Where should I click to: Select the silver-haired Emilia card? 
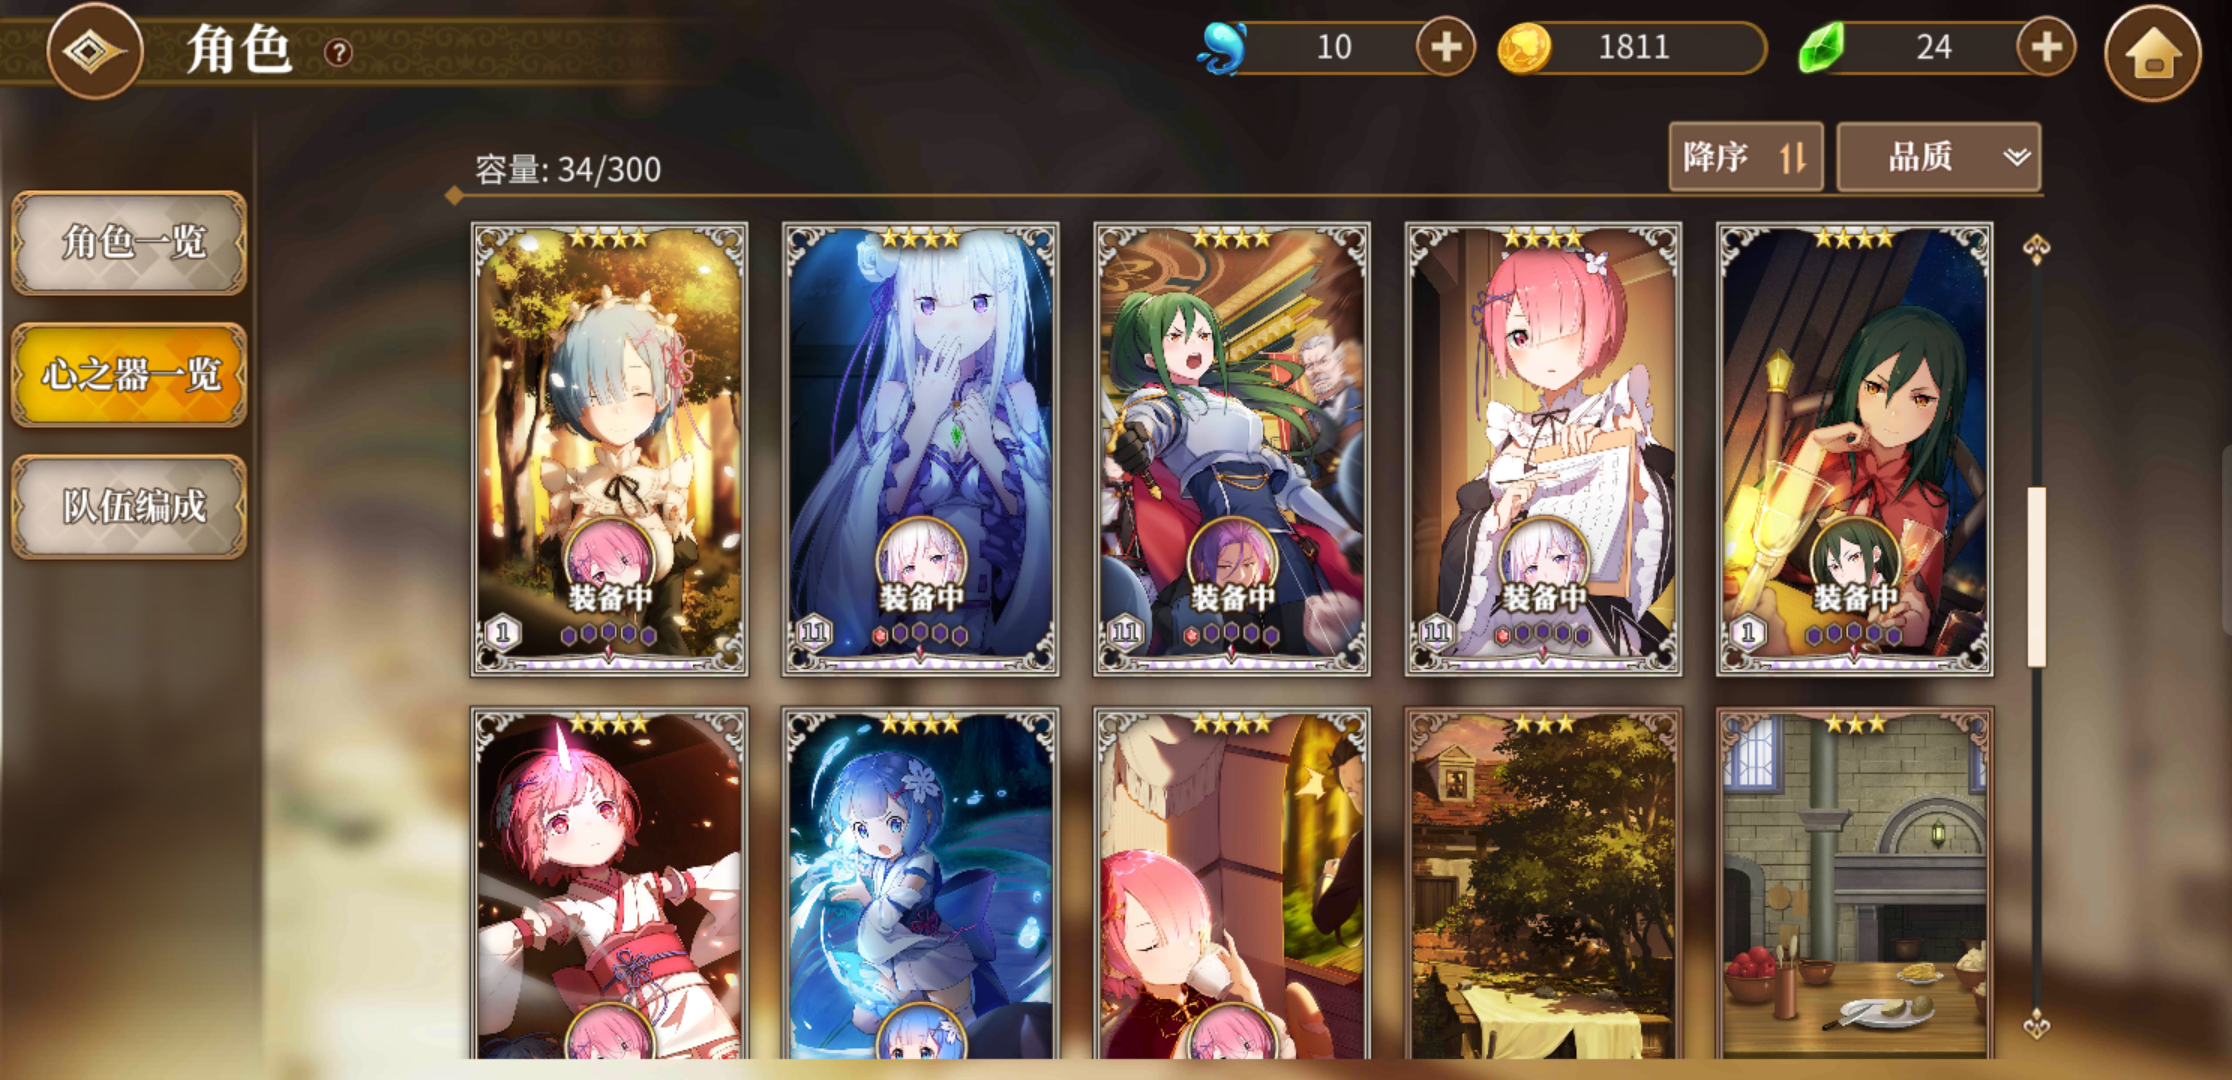(920, 449)
